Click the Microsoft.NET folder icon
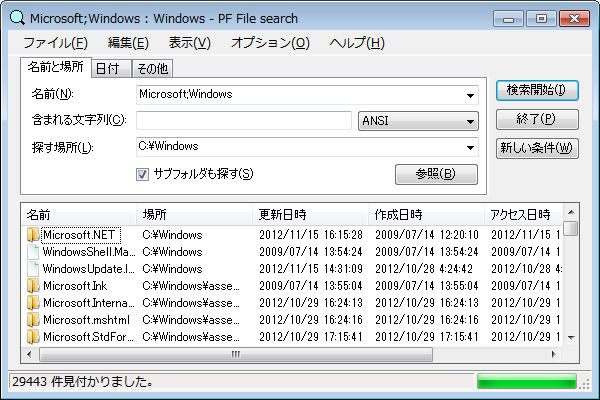Screen dimensions: 600x400 tap(33, 235)
